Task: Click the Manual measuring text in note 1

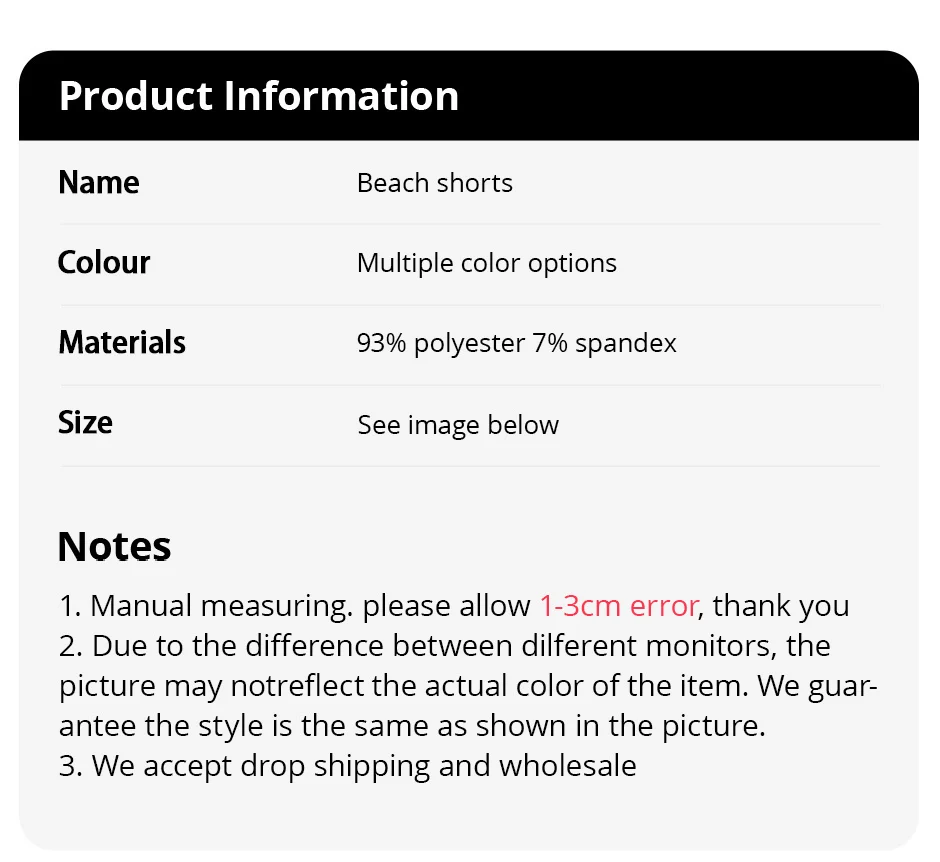Action: pos(220,606)
